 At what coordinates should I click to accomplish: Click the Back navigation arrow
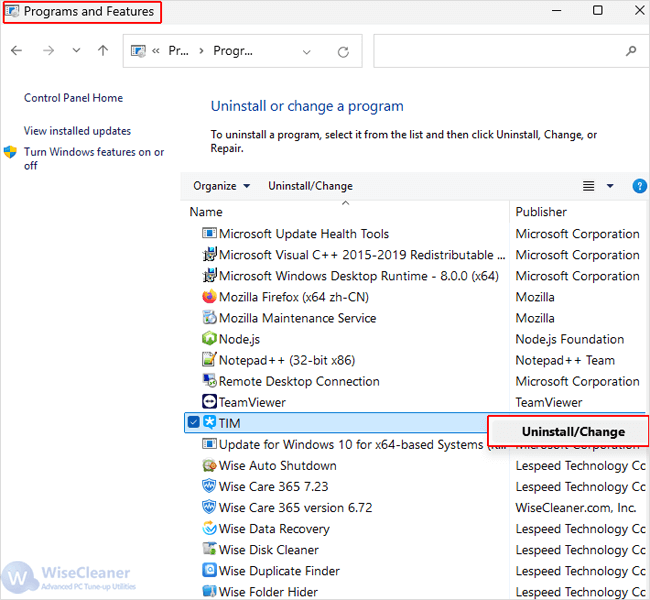17,51
